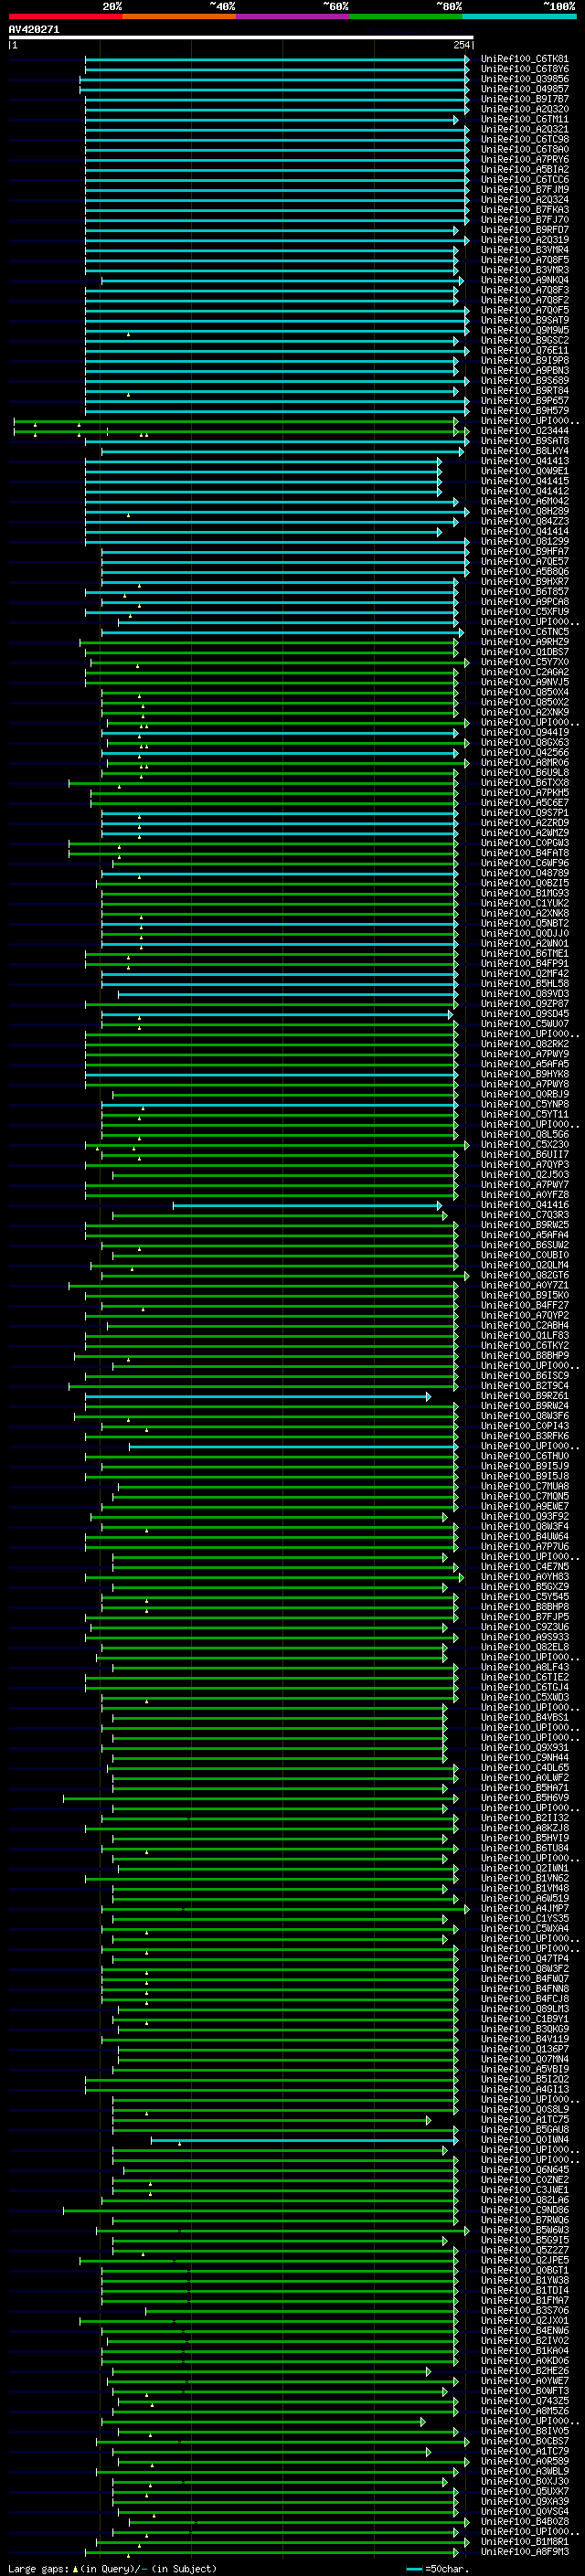Select the UniRef100_A5BIA2 label
The image size is (585, 2576).
pos(524,170)
